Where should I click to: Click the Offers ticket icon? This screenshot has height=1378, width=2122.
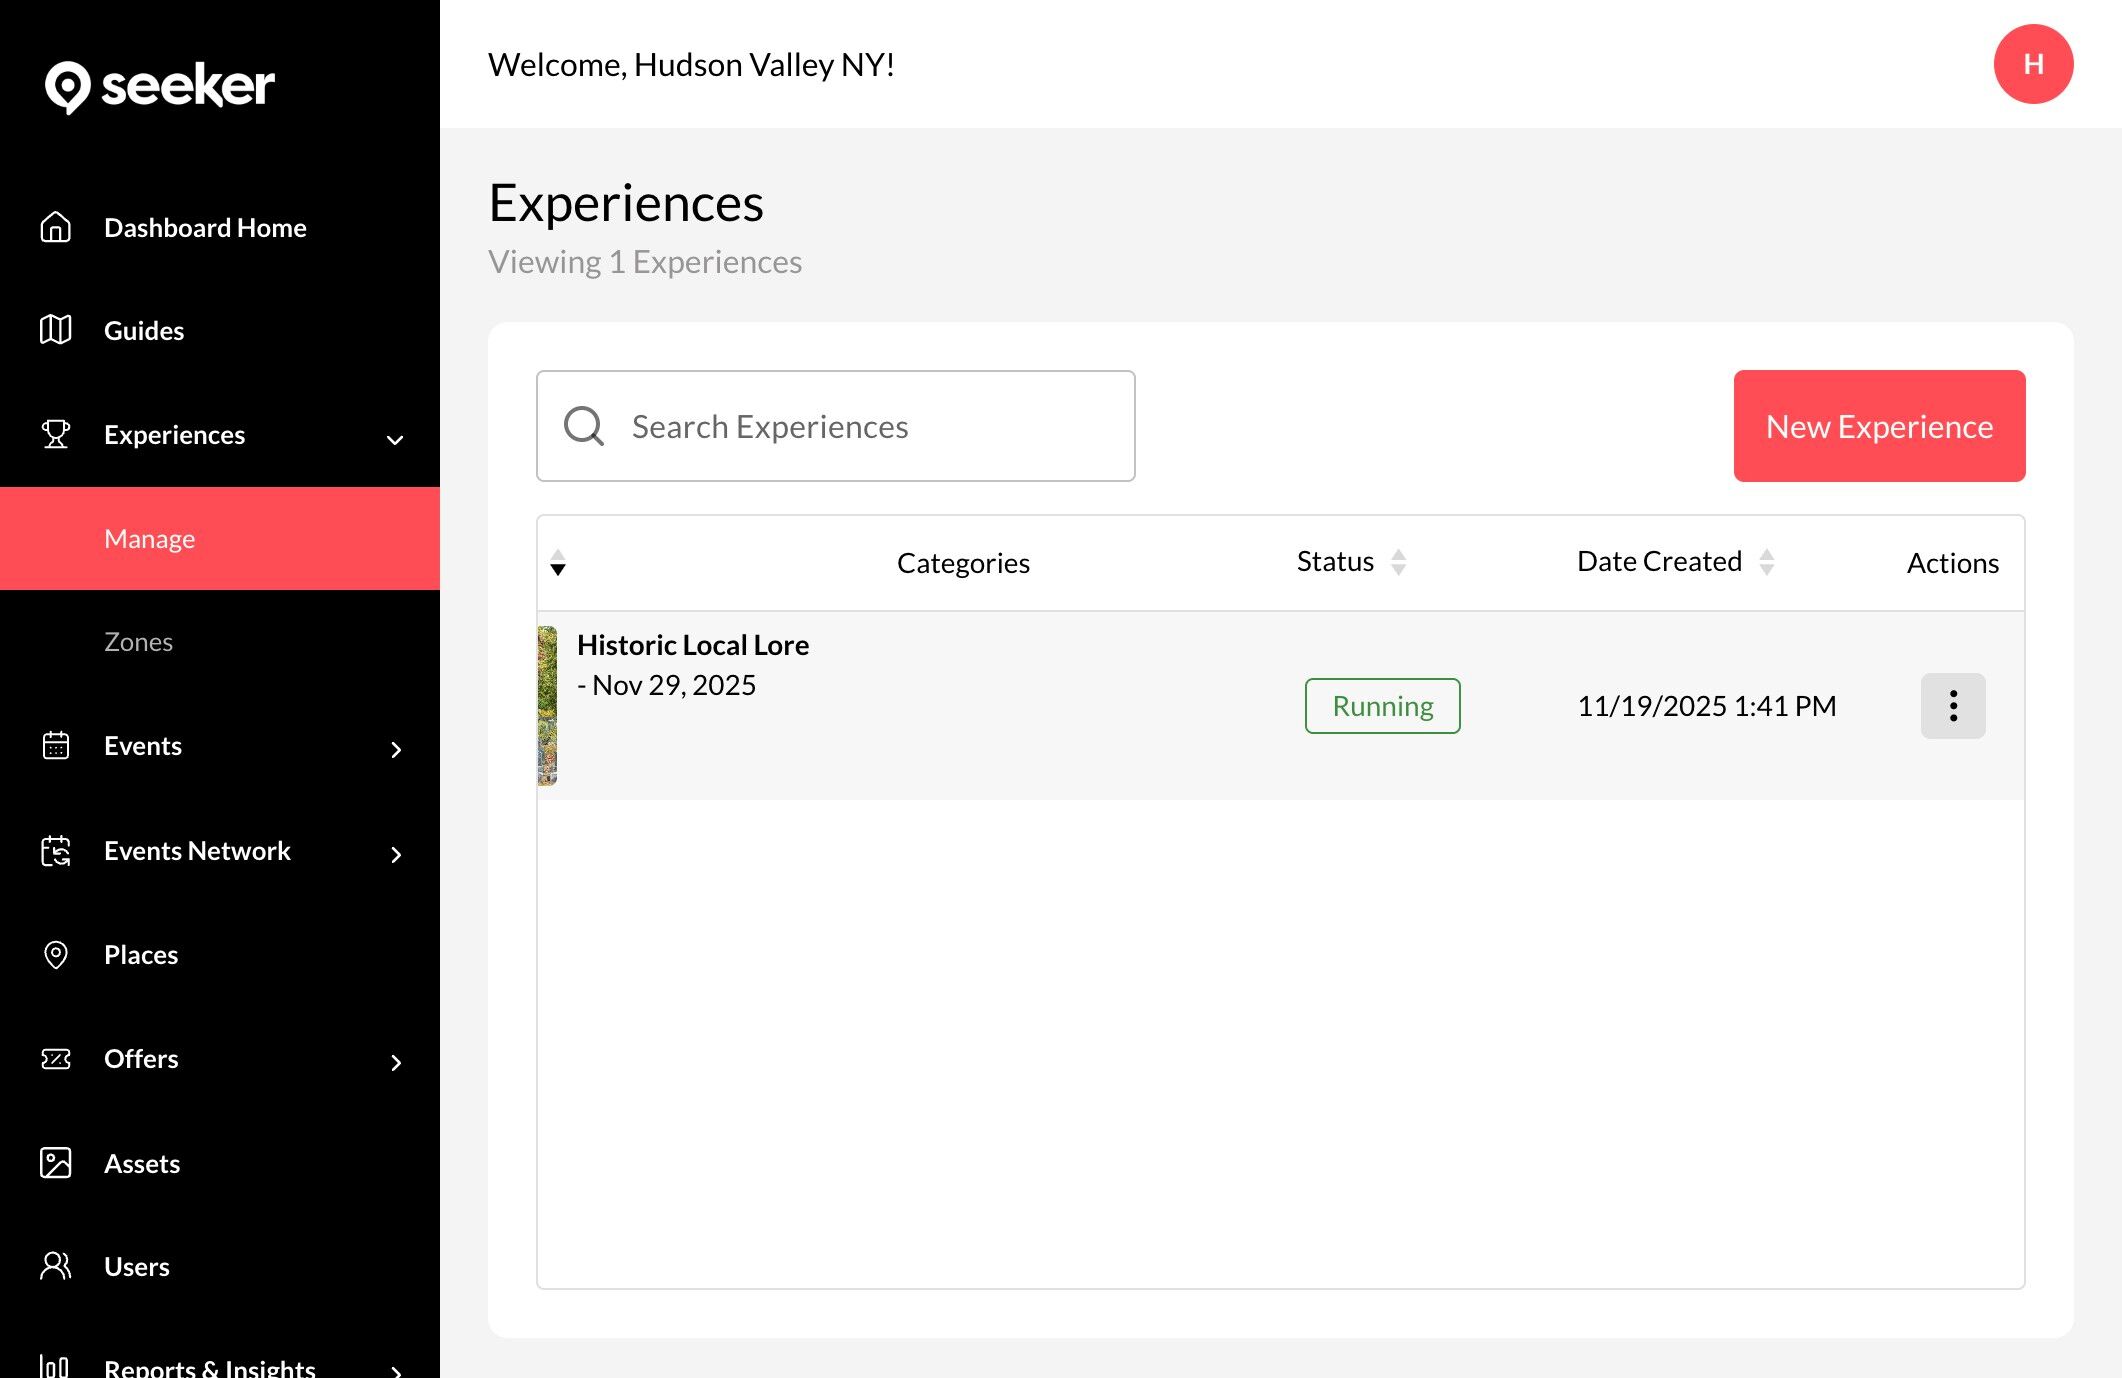56,1059
